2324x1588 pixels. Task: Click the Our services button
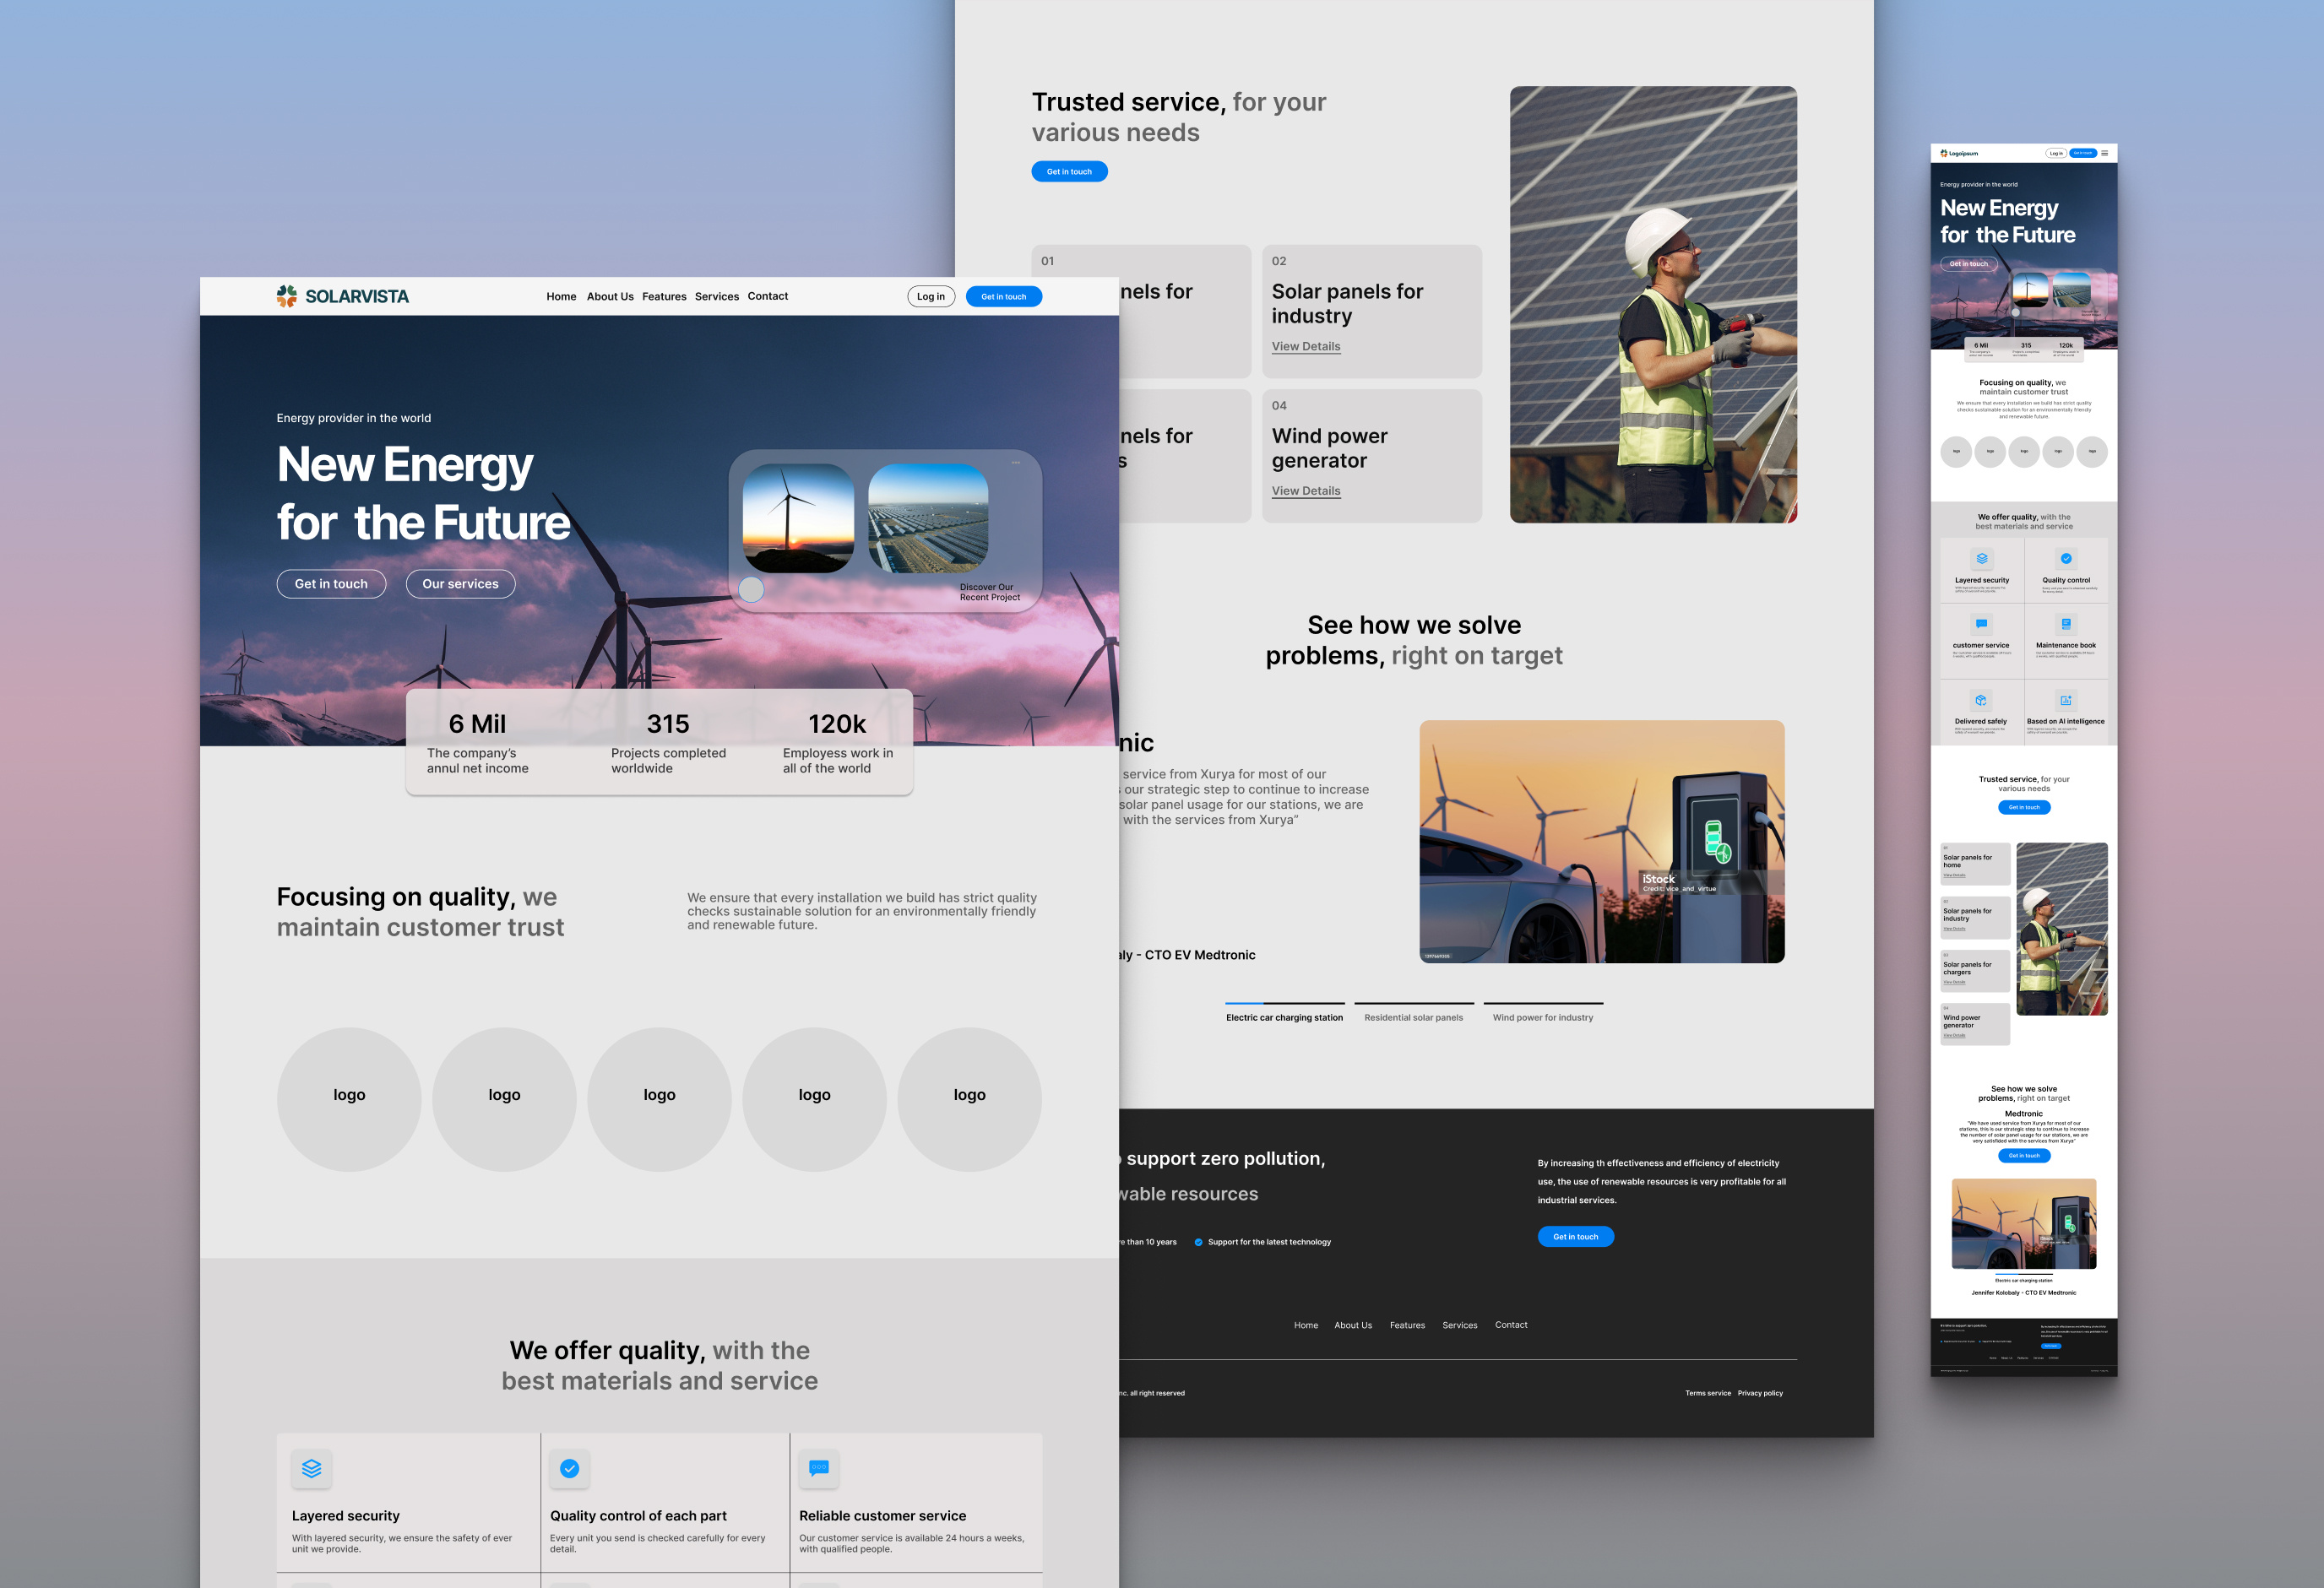pyautogui.click(x=460, y=583)
